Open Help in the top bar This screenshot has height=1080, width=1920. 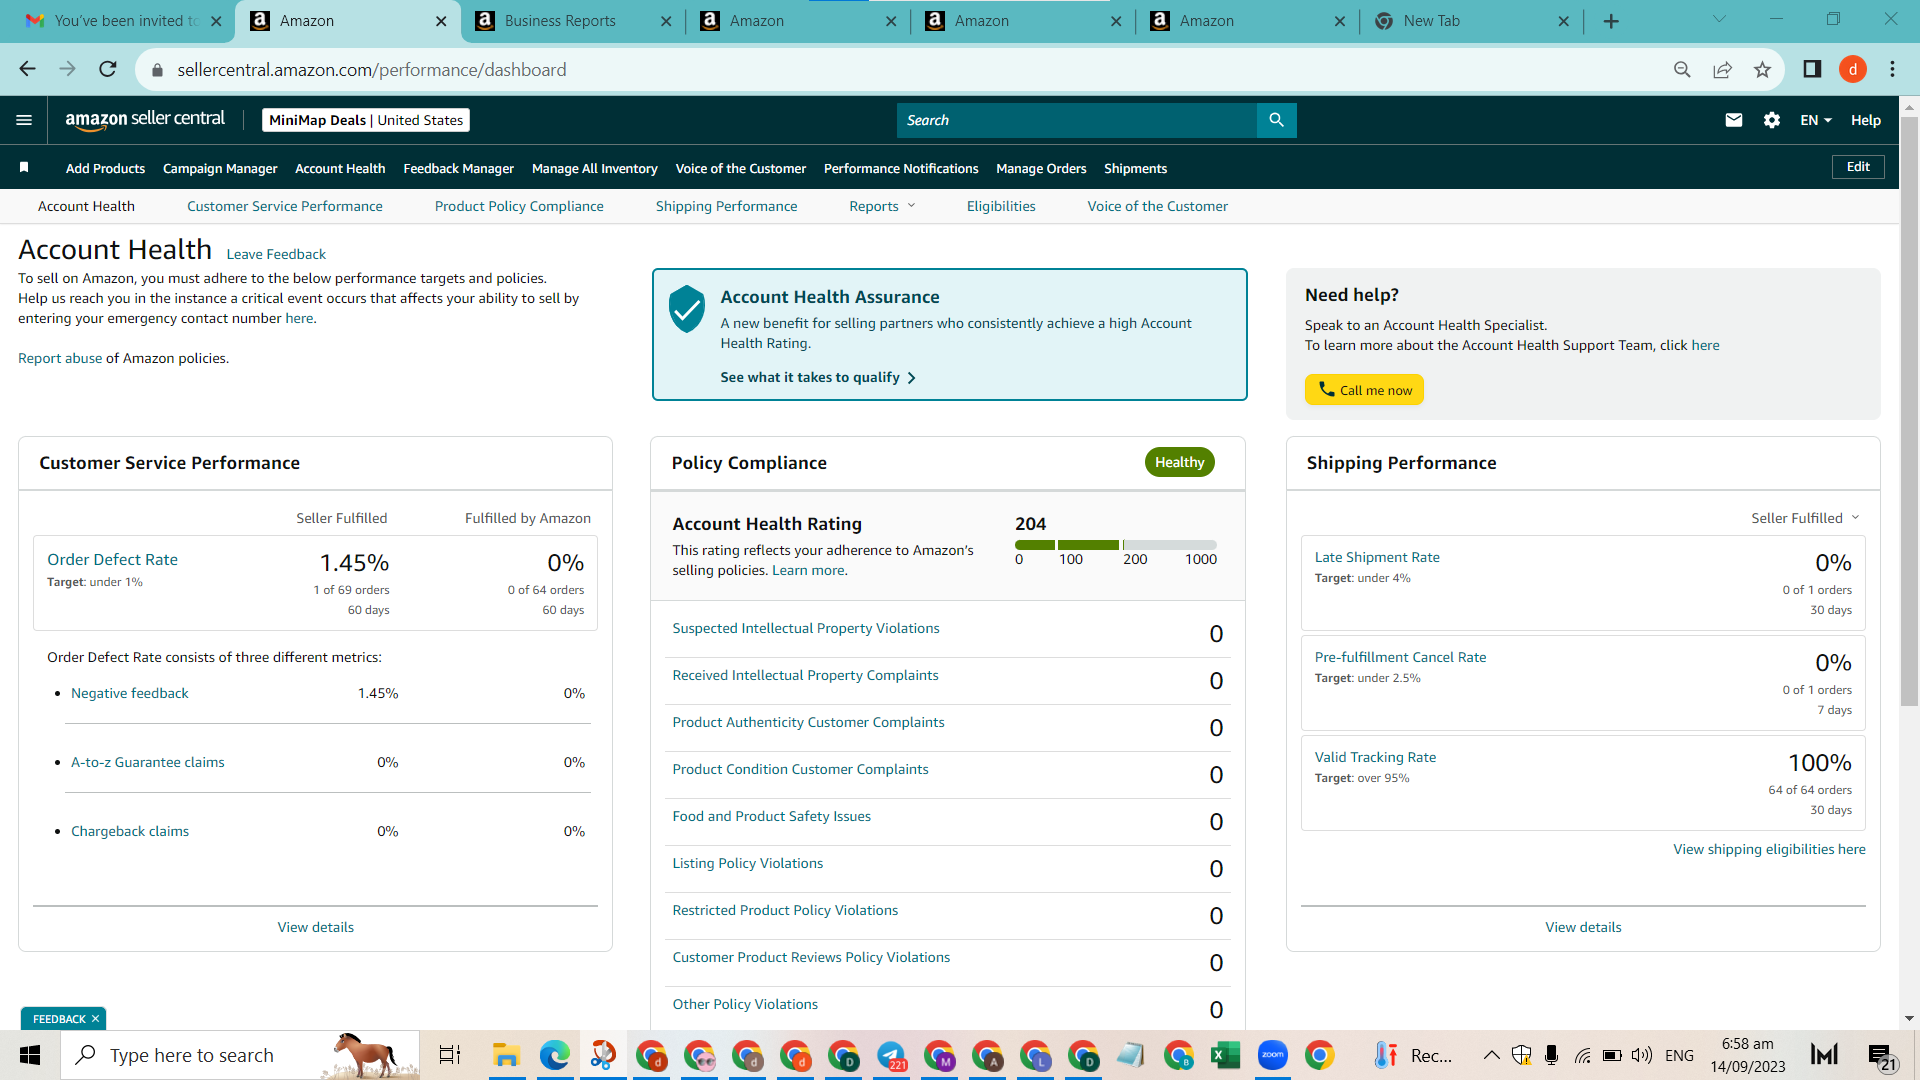(1866, 120)
